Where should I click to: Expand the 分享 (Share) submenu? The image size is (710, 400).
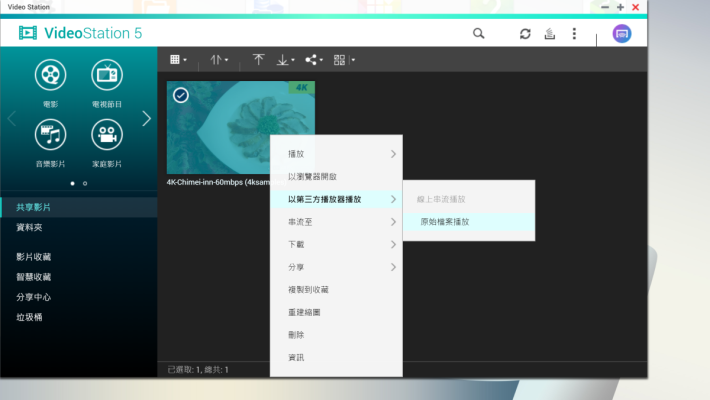coord(336,267)
